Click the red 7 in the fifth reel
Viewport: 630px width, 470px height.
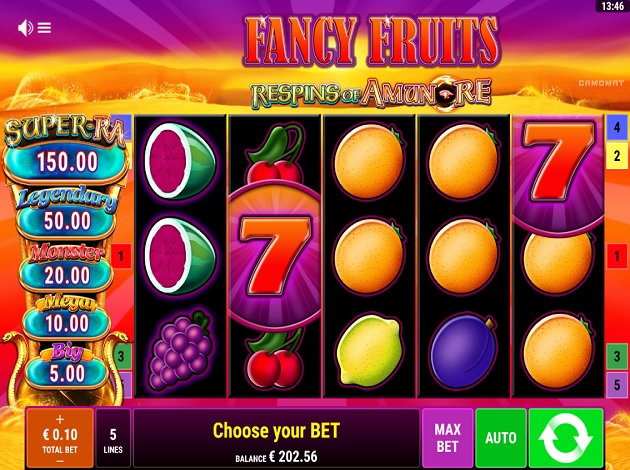[x=558, y=161]
